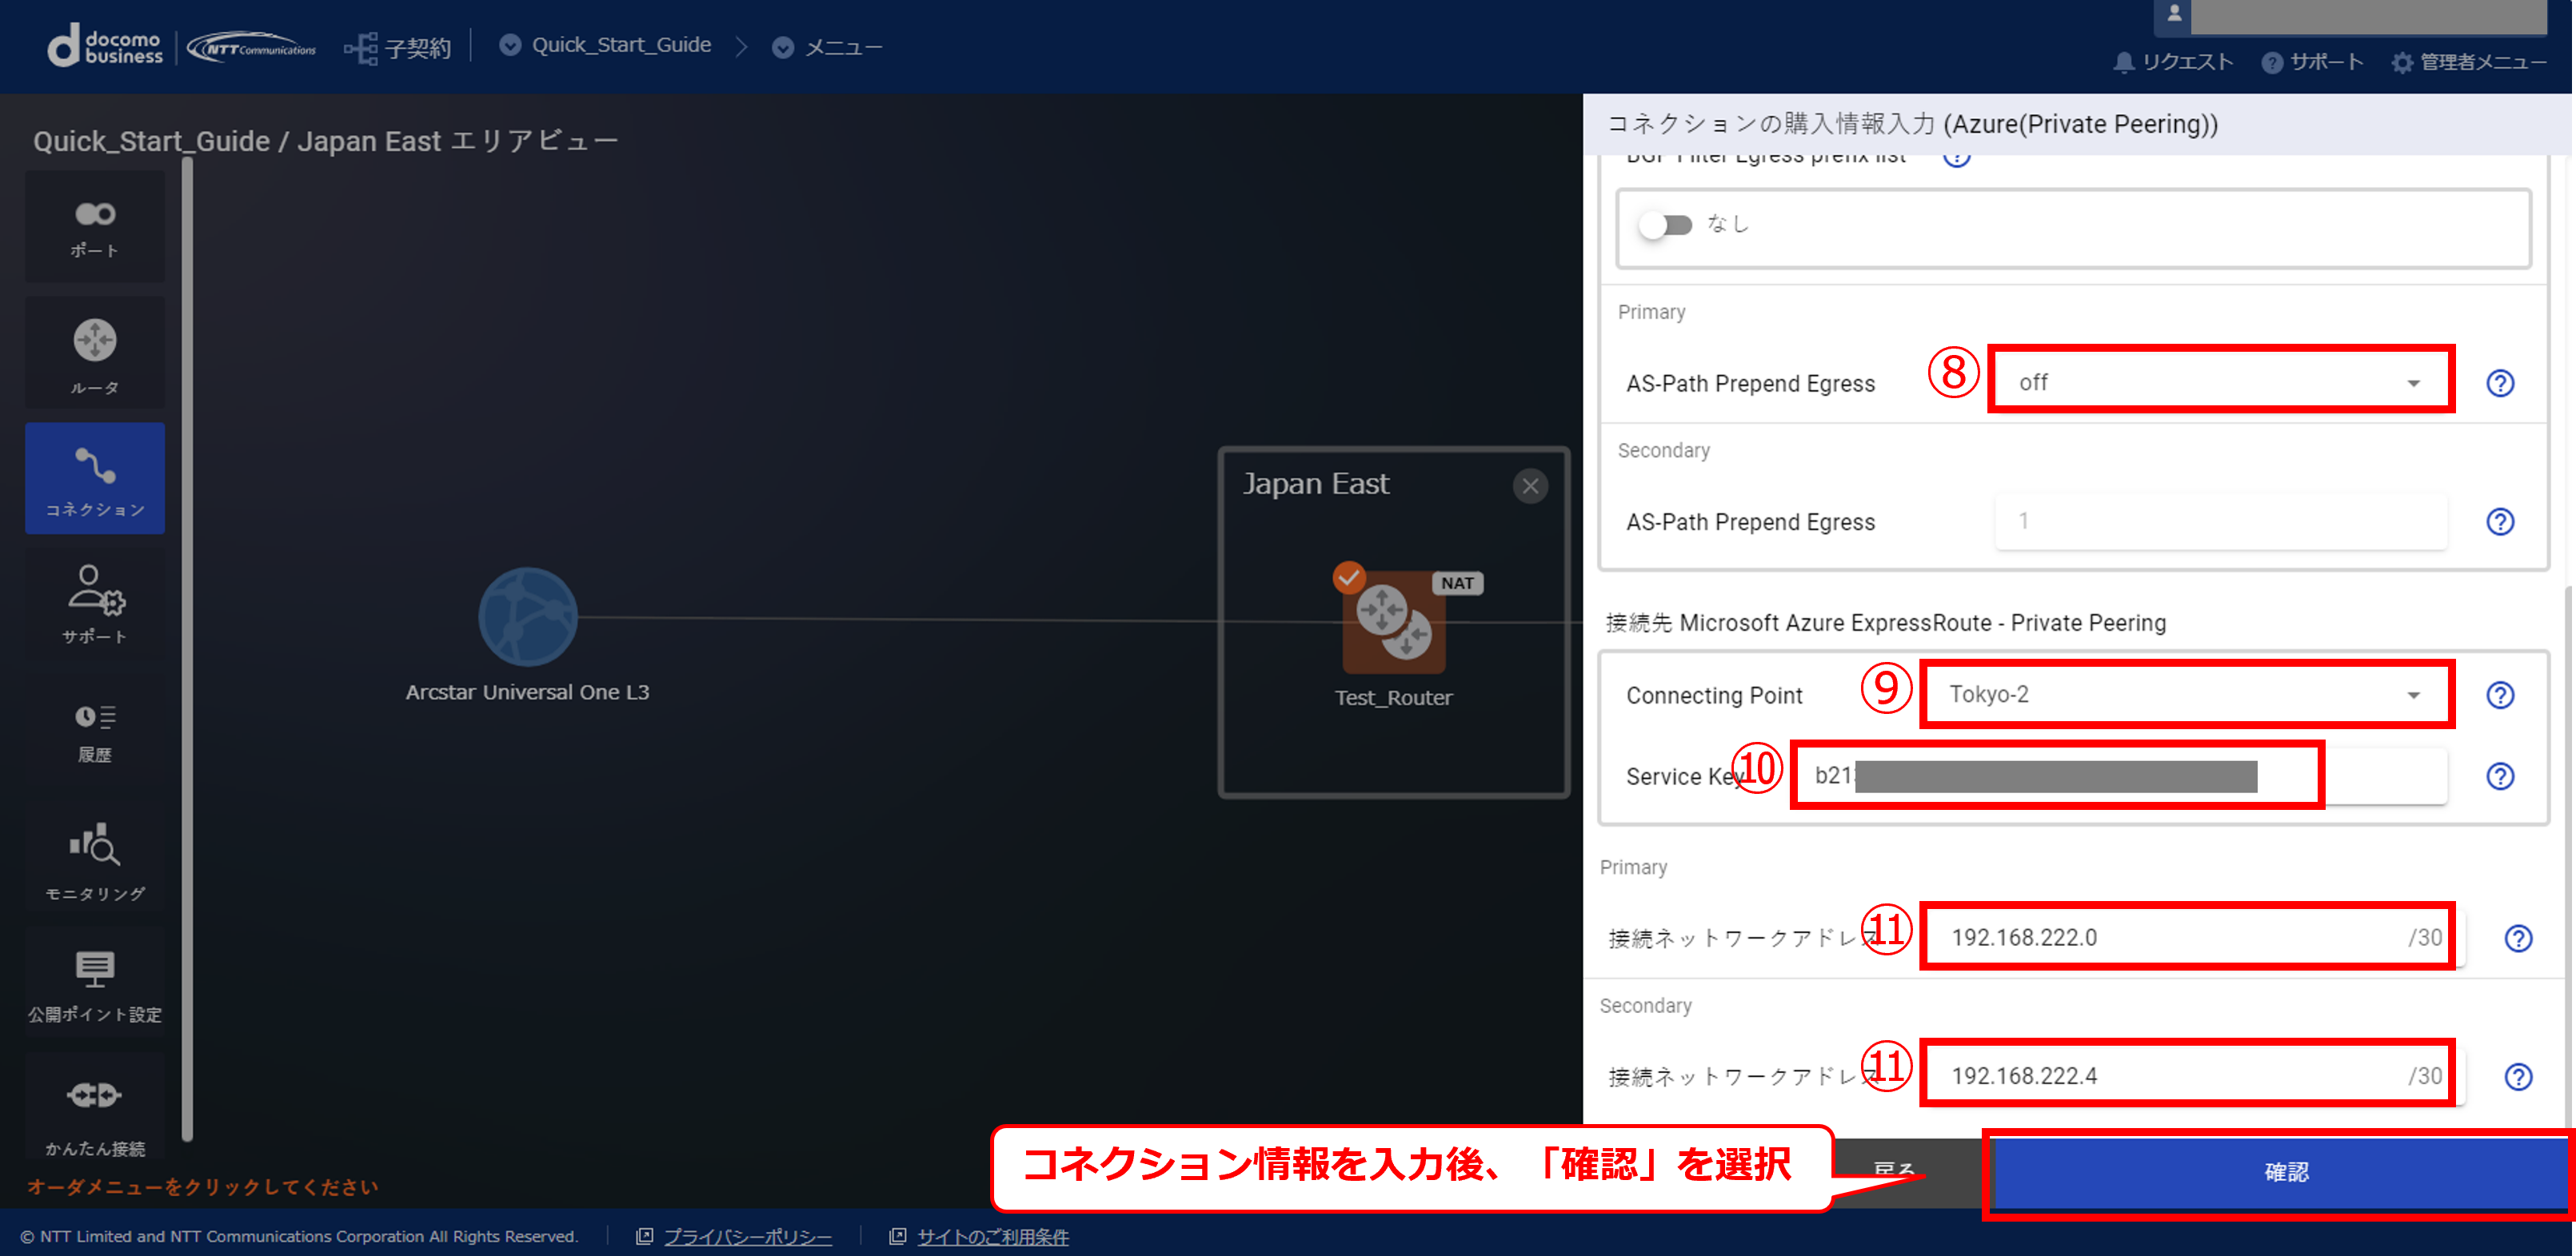Open 子契約 in the header

click(x=398, y=47)
